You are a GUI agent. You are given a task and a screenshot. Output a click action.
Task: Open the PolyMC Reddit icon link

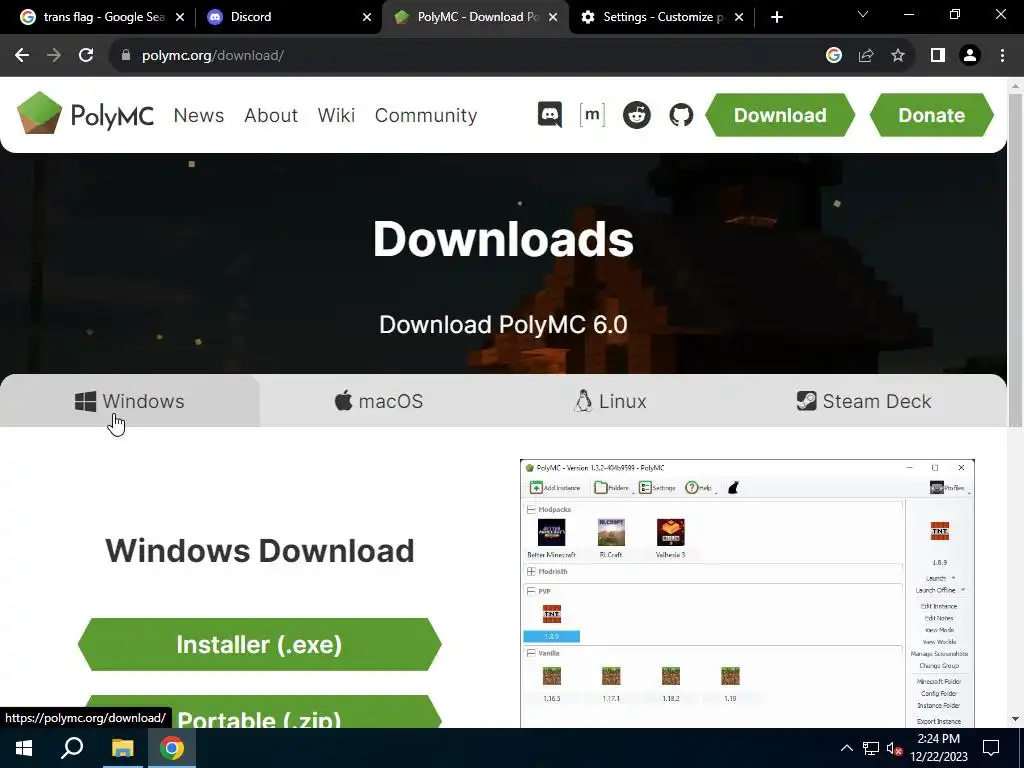636,115
